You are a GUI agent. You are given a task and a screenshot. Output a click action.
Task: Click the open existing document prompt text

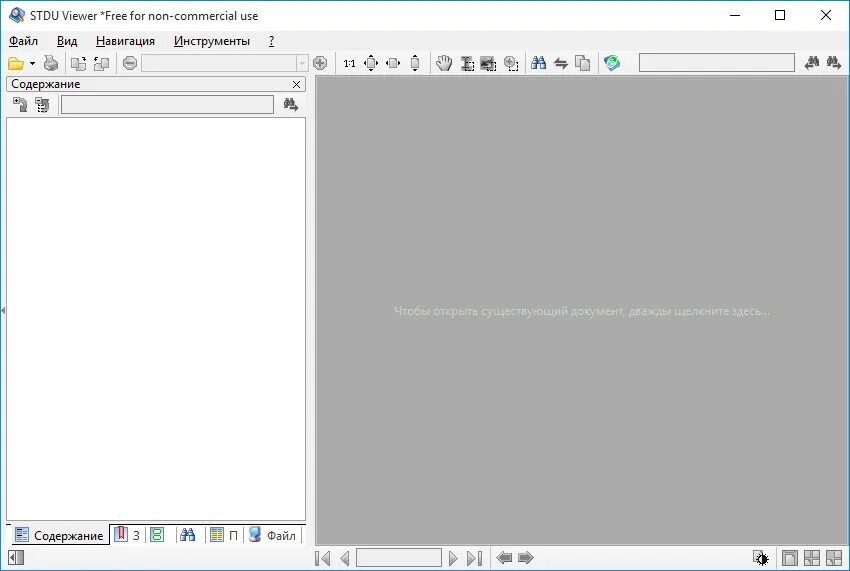tap(582, 311)
